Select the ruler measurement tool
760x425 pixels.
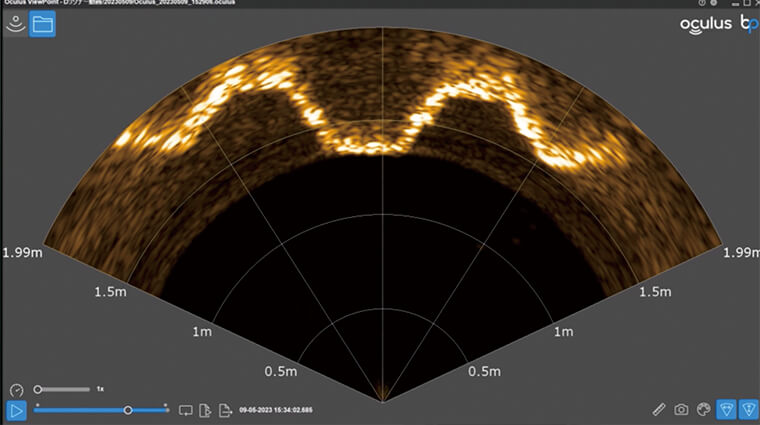(659, 410)
